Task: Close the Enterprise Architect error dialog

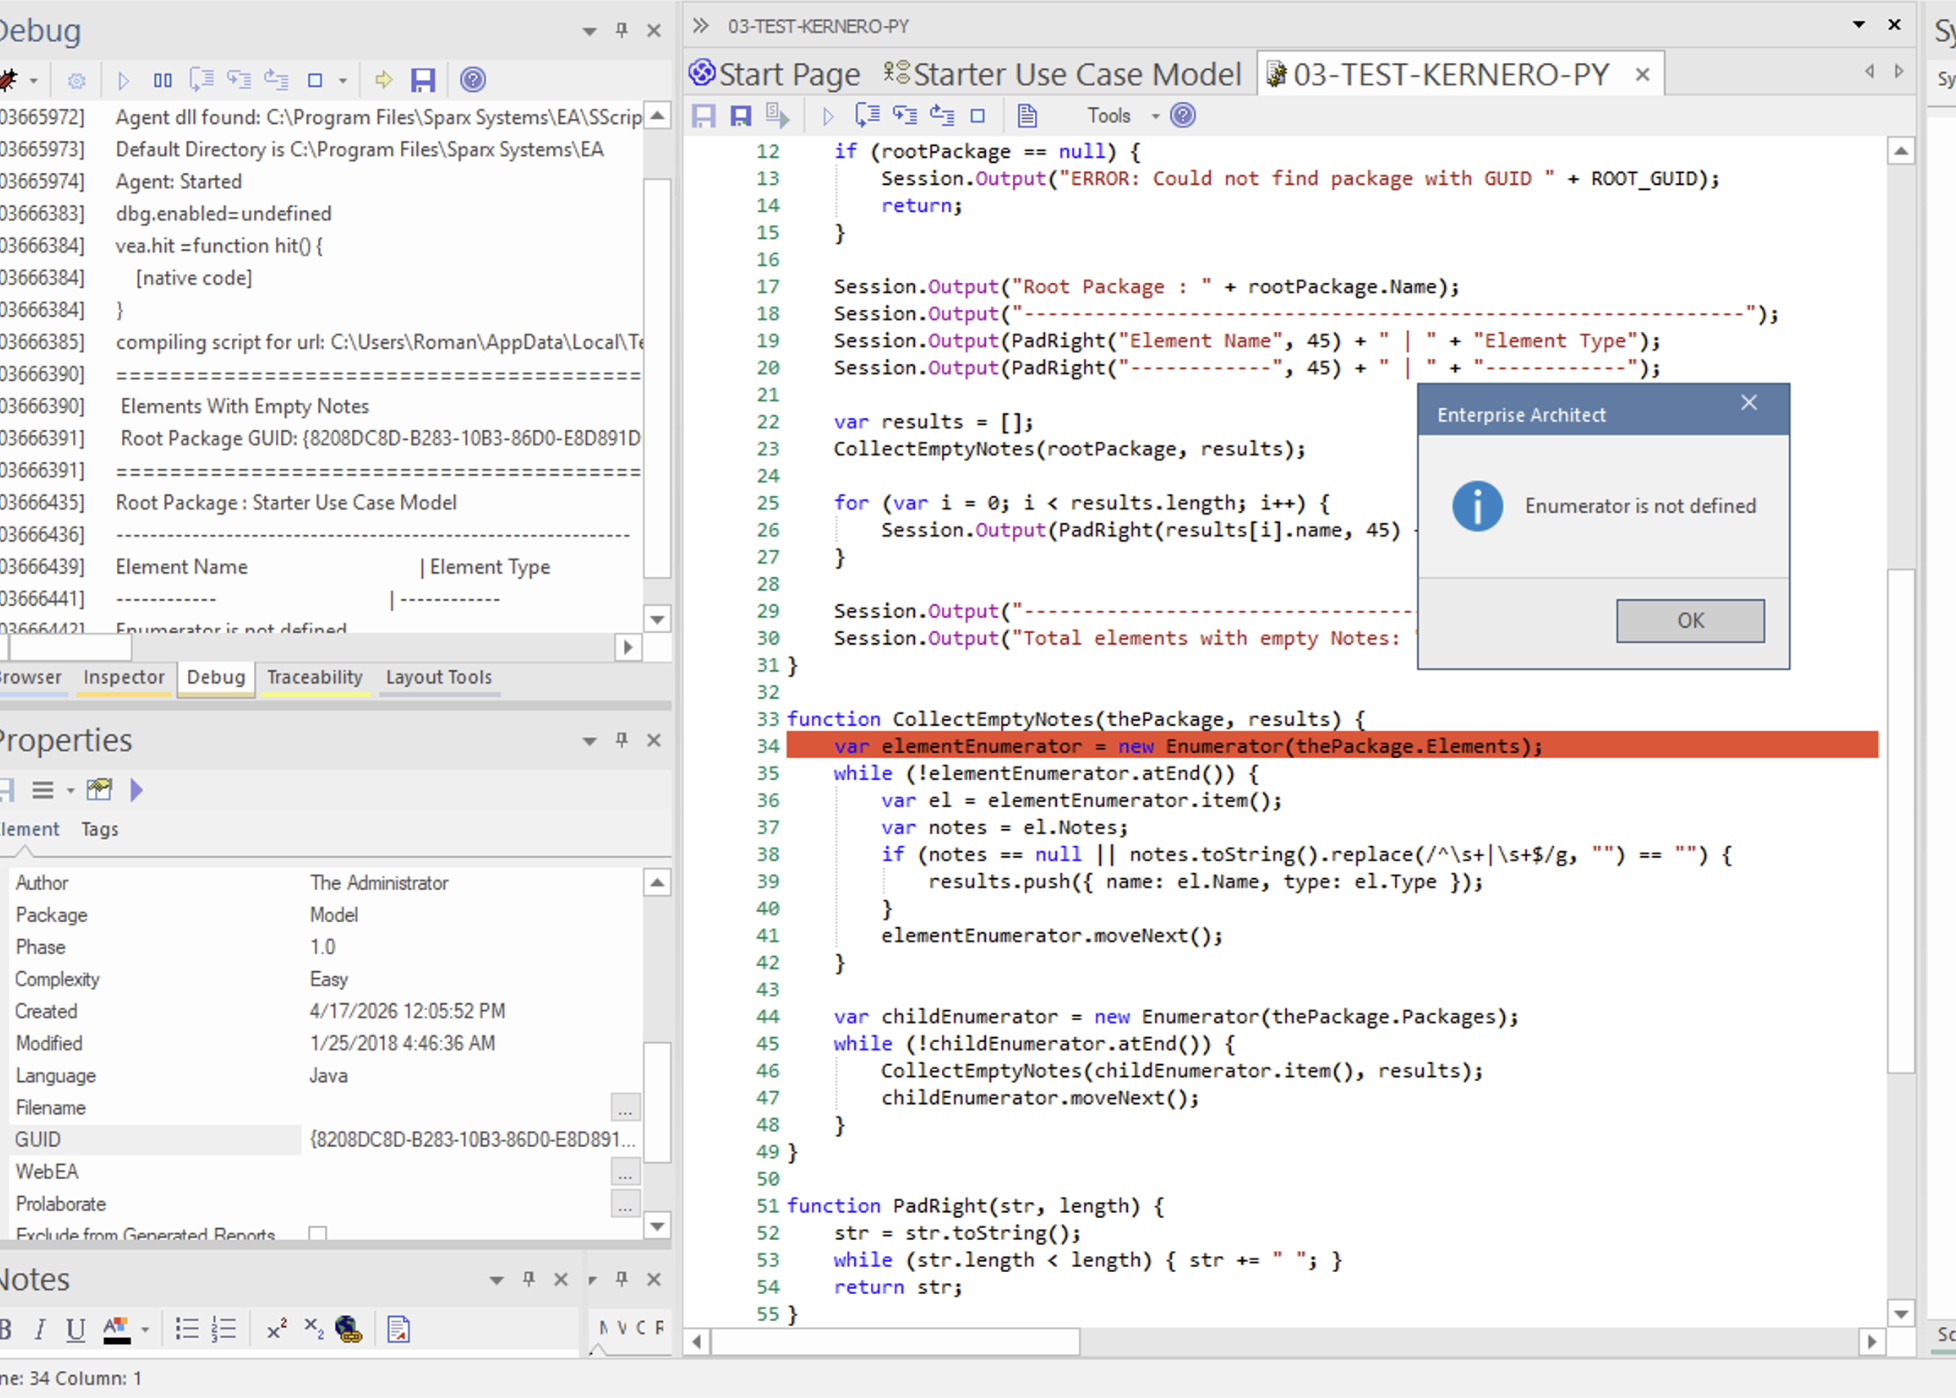Action: (1749, 402)
